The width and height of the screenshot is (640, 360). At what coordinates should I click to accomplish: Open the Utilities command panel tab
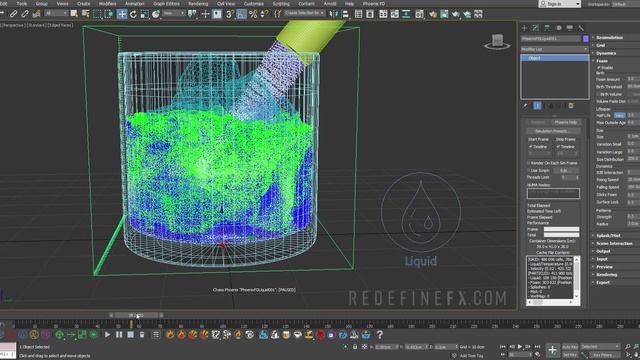click(581, 28)
